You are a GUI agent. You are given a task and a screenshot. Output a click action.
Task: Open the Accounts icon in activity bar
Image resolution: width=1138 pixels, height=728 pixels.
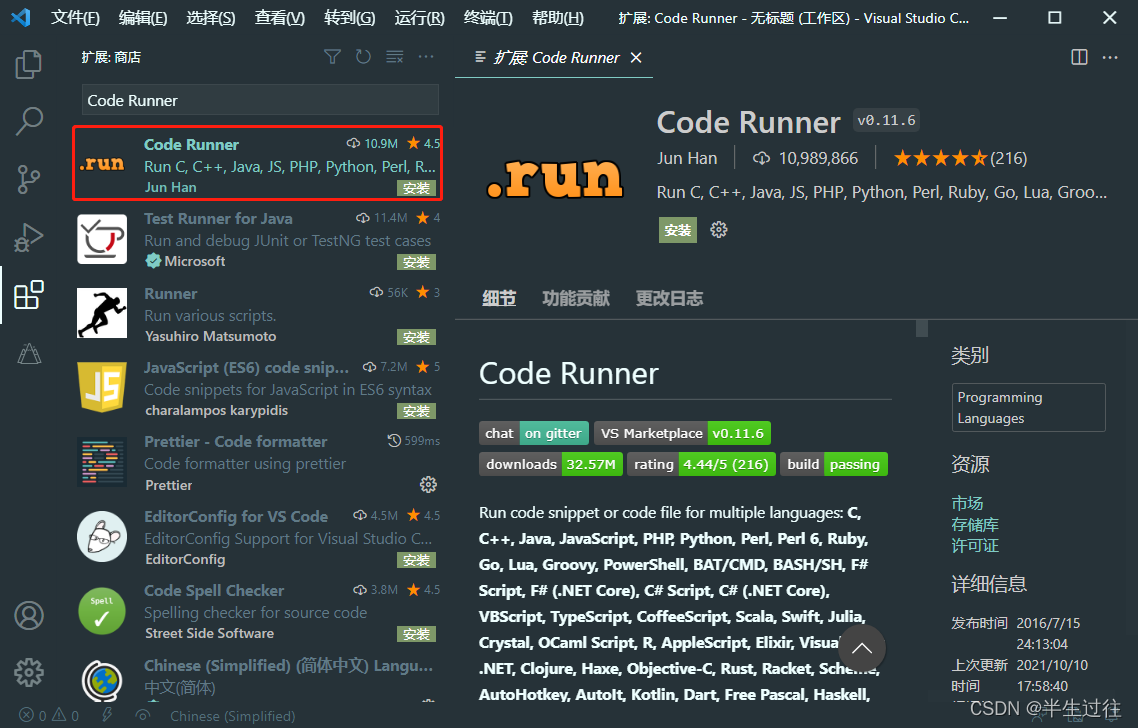pyautogui.click(x=28, y=615)
